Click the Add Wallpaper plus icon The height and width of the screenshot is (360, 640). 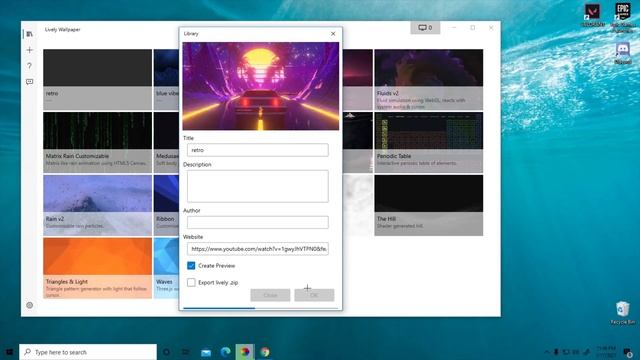(29, 50)
